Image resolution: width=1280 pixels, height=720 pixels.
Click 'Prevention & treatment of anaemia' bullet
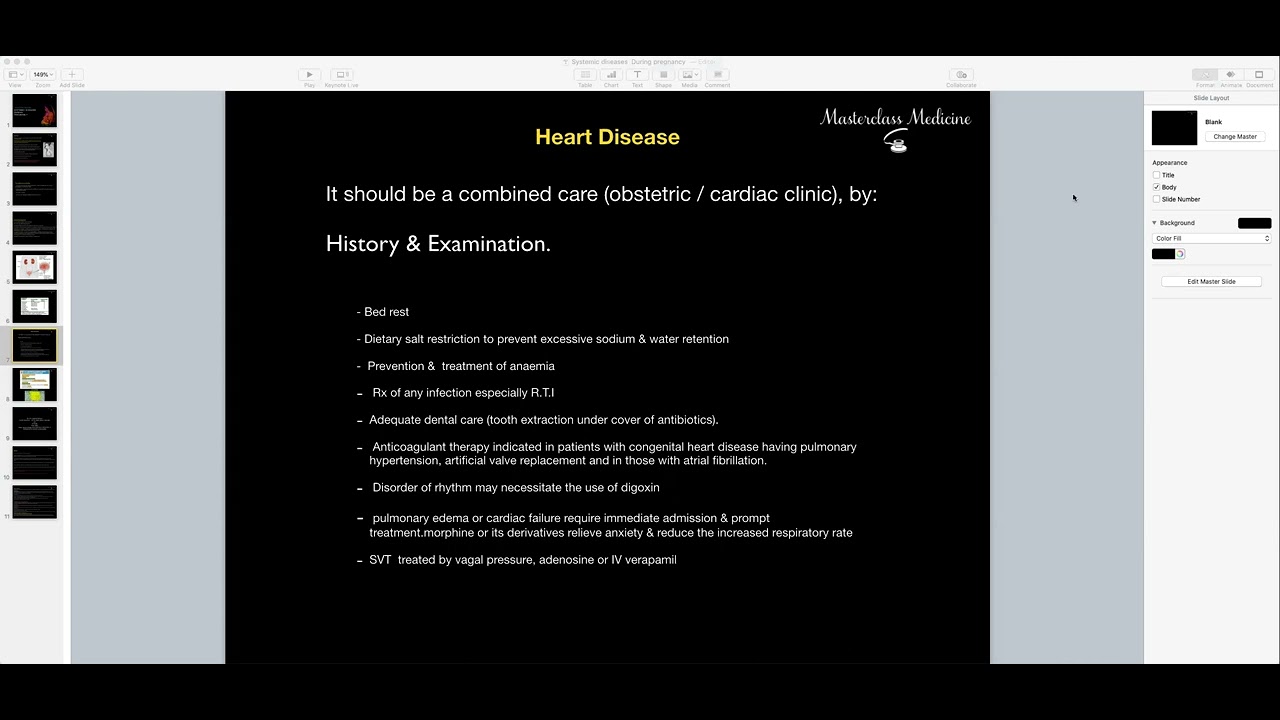pyautogui.click(x=456, y=366)
